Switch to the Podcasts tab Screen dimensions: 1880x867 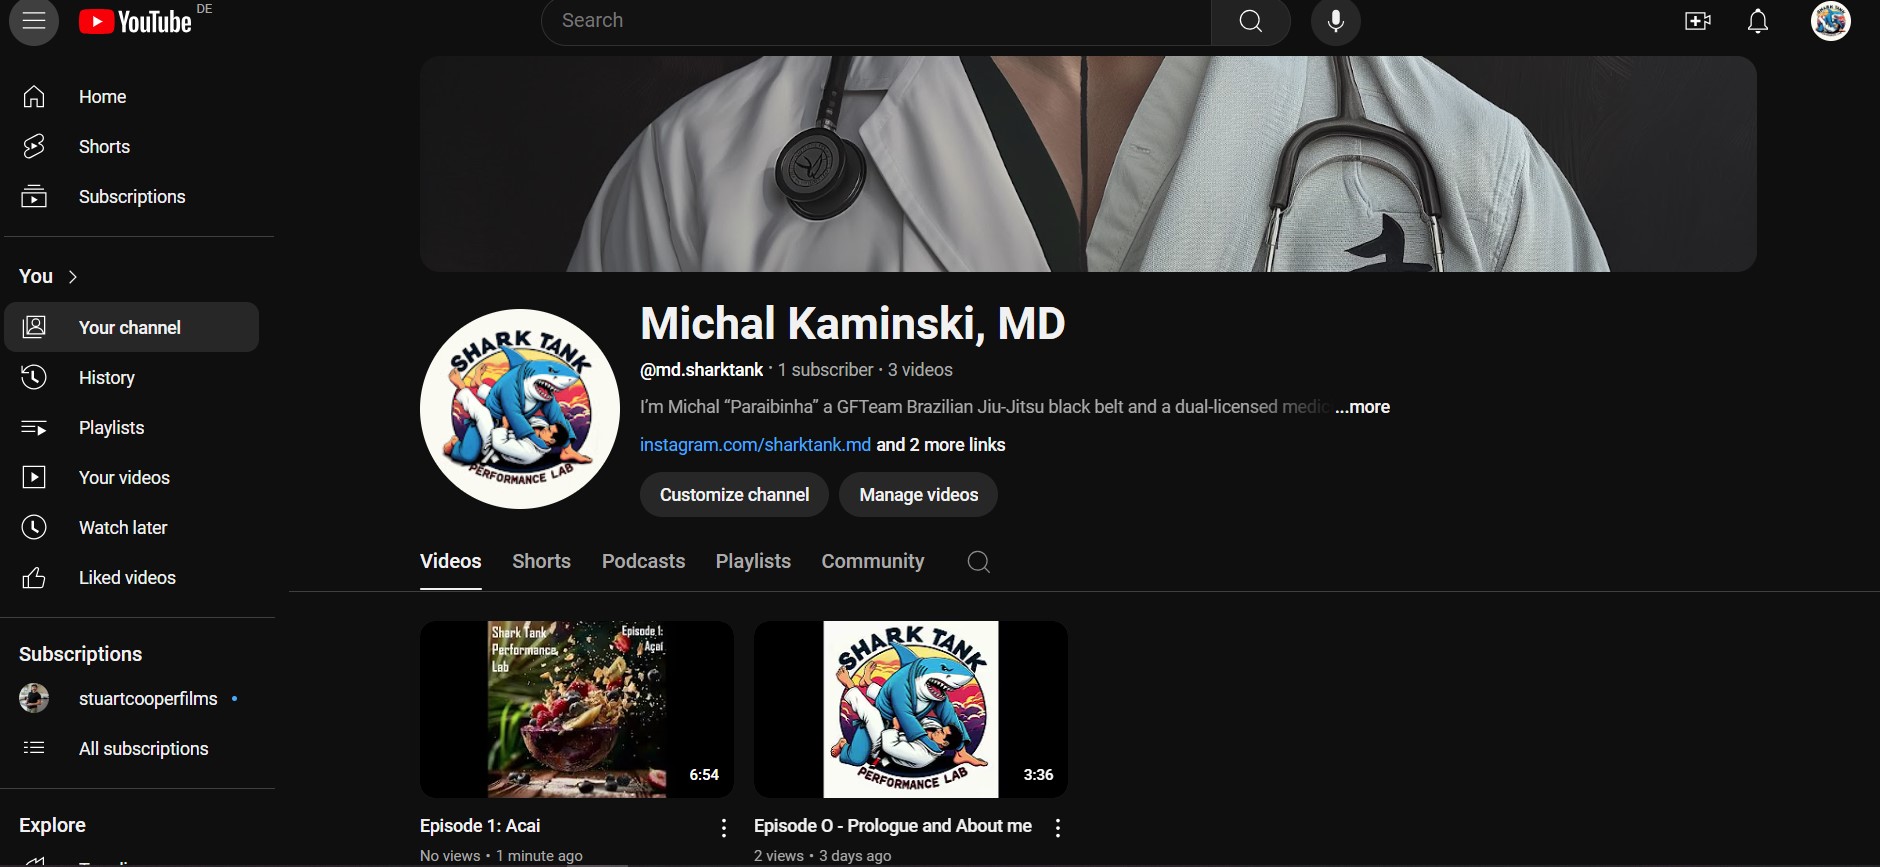(644, 562)
